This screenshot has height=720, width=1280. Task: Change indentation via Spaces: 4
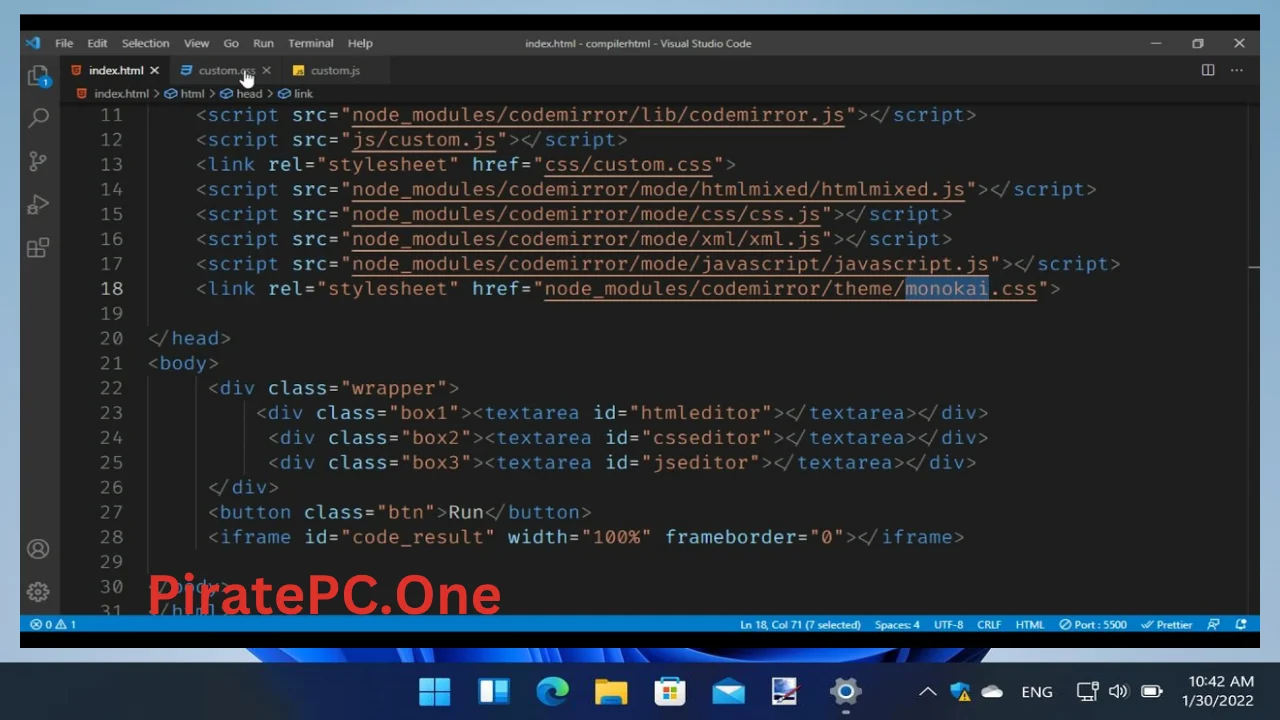point(897,624)
